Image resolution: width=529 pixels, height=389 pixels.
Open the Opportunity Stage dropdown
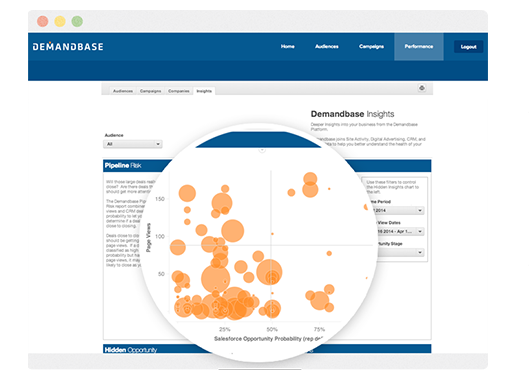coord(400,252)
